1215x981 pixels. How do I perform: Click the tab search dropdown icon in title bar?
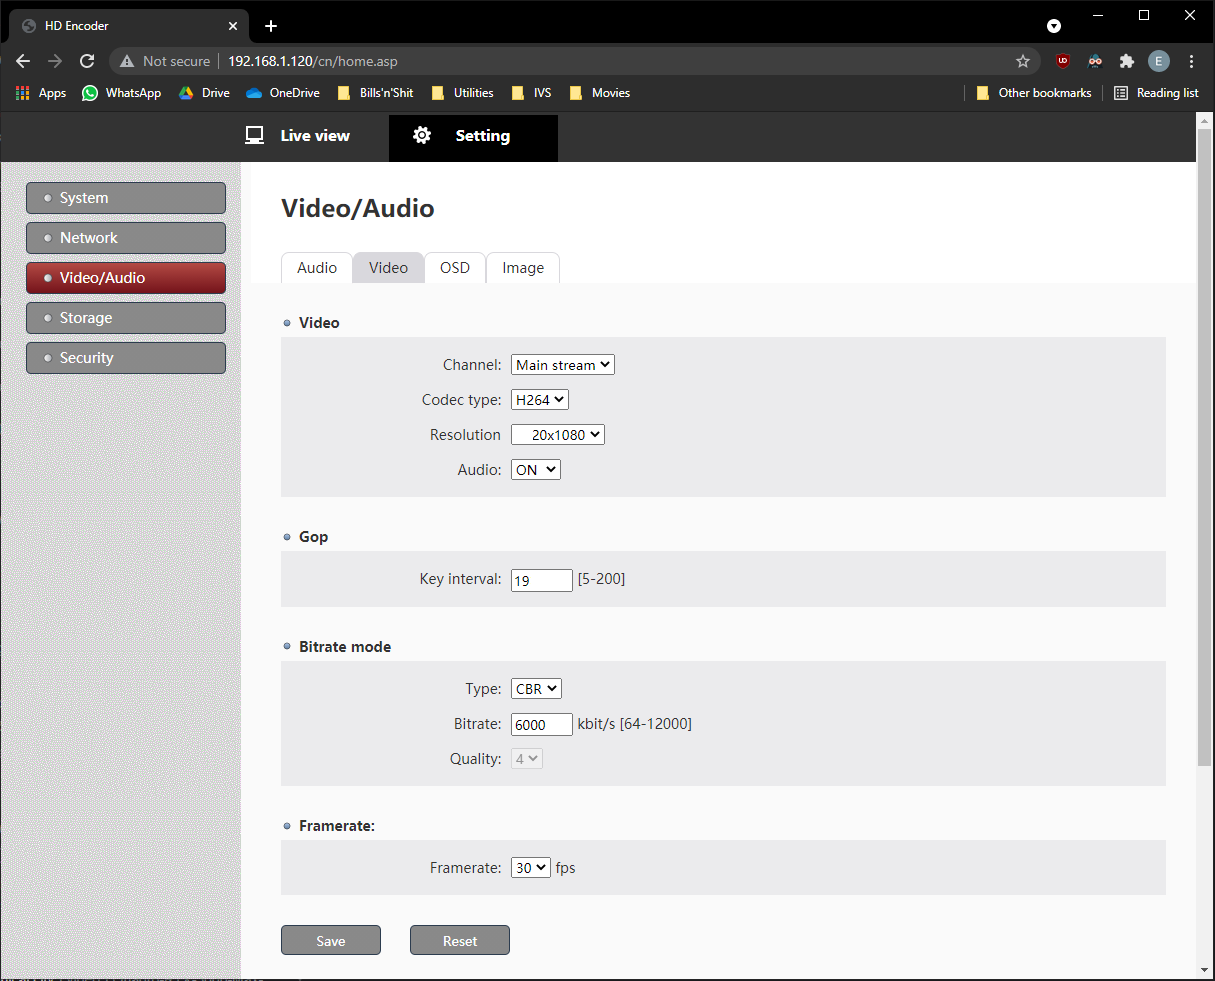[1054, 26]
